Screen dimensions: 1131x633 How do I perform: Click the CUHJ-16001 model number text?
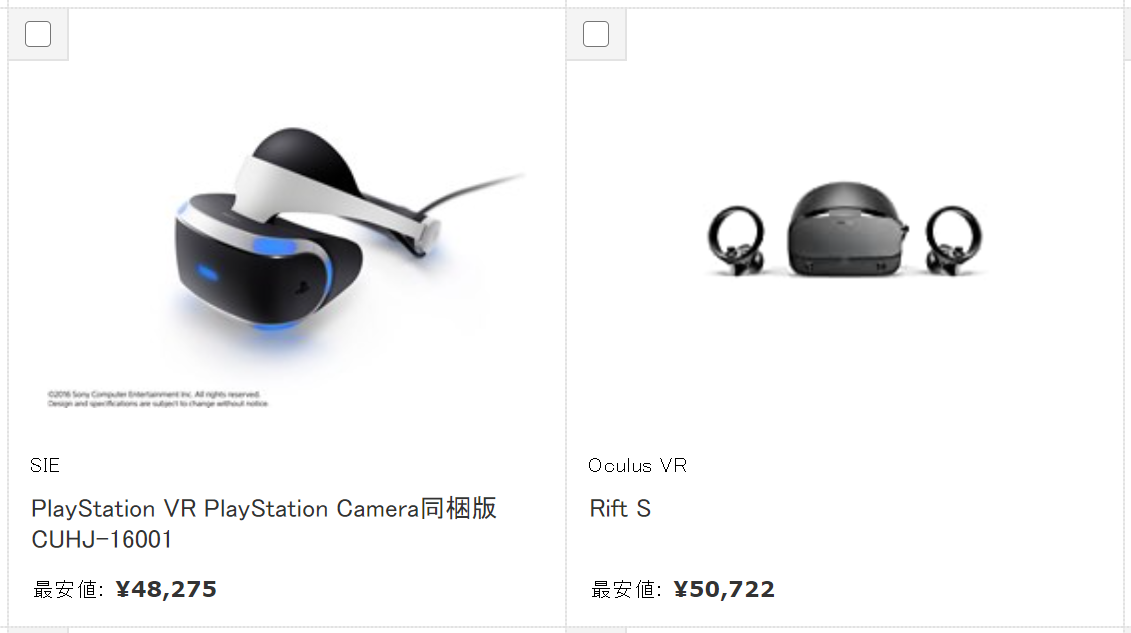click(x=102, y=540)
